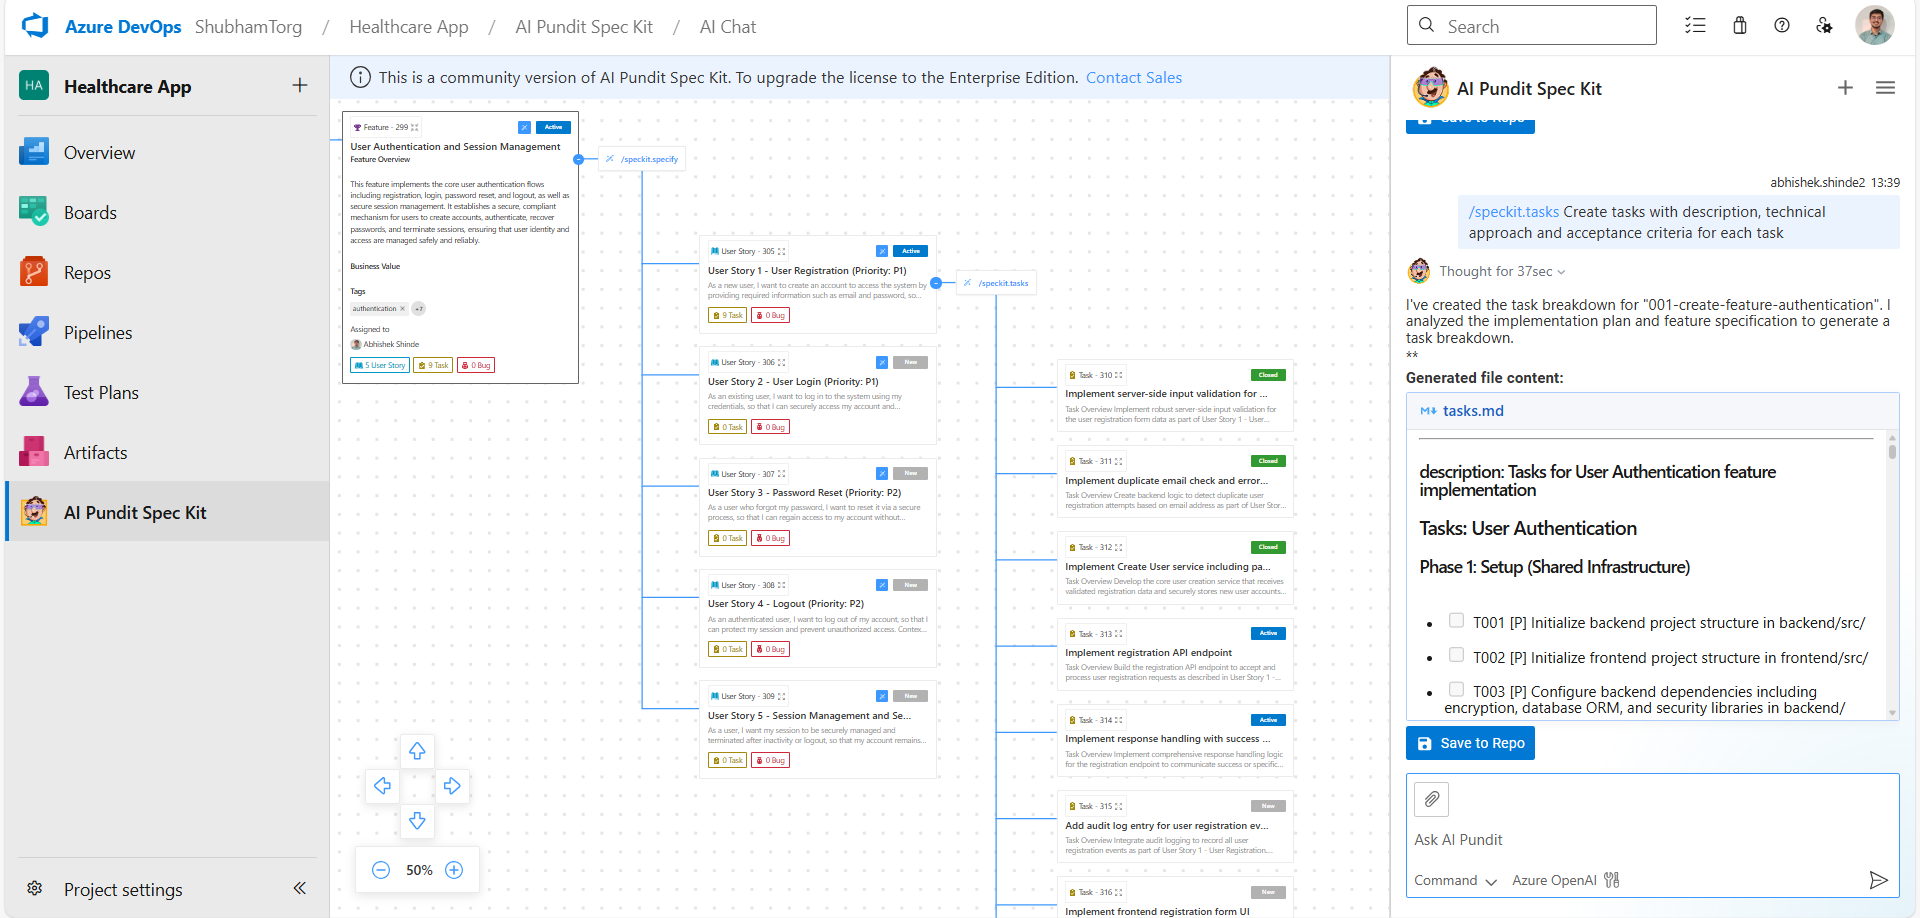Go to AI Chat breadcrumb tab
1920x918 pixels.
(x=727, y=27)
